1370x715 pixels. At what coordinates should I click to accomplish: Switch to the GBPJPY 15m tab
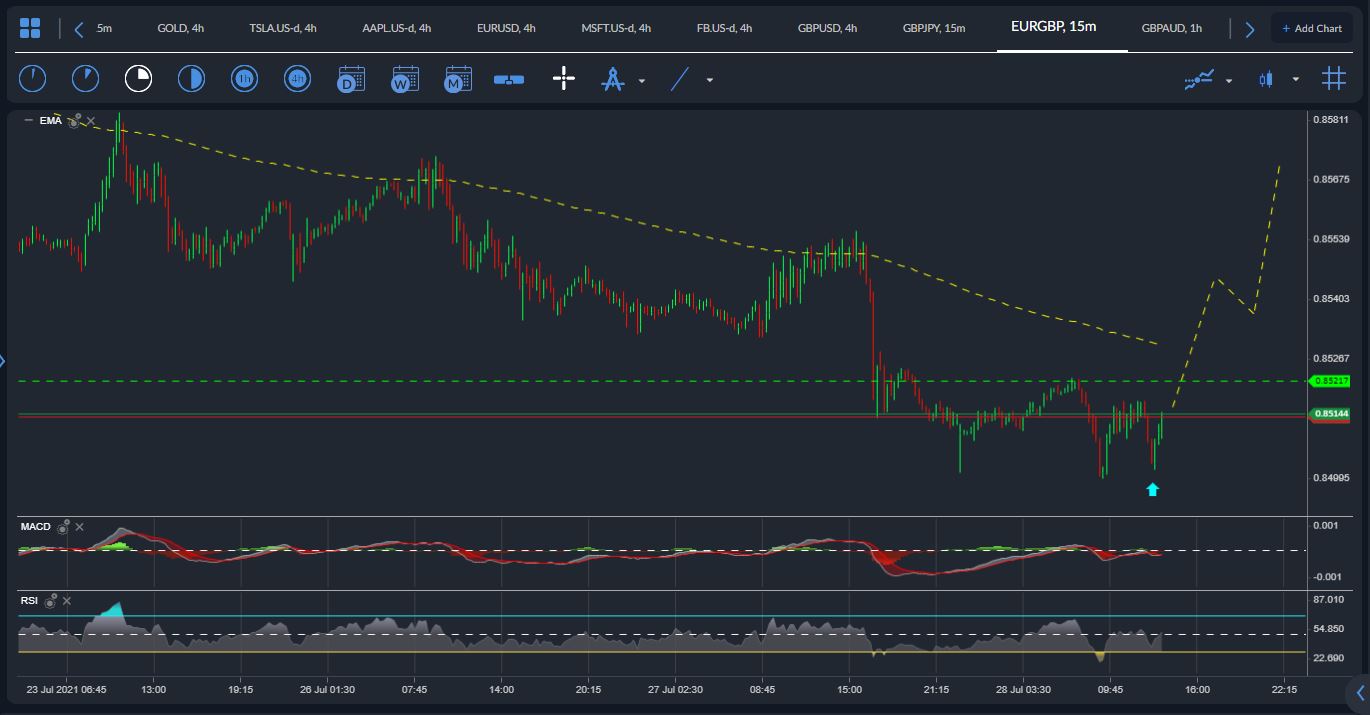(x=933, y=28)
